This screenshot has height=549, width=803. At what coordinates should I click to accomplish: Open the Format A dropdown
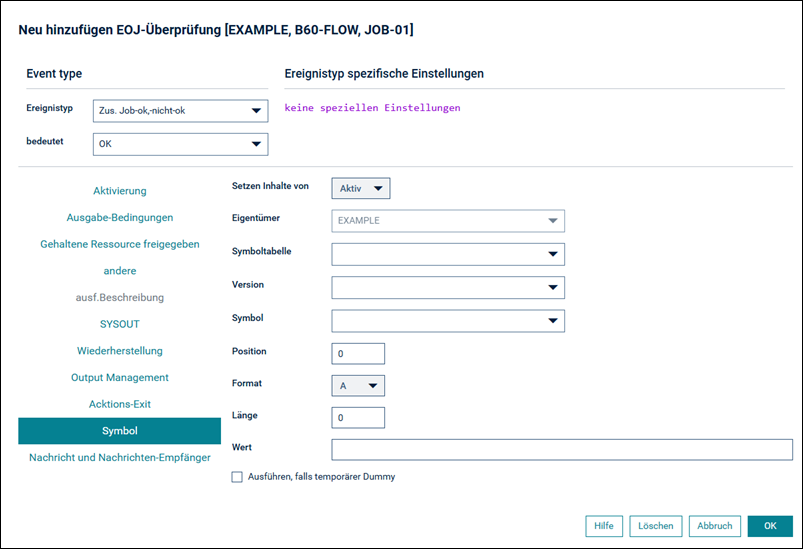coord(358,386)
